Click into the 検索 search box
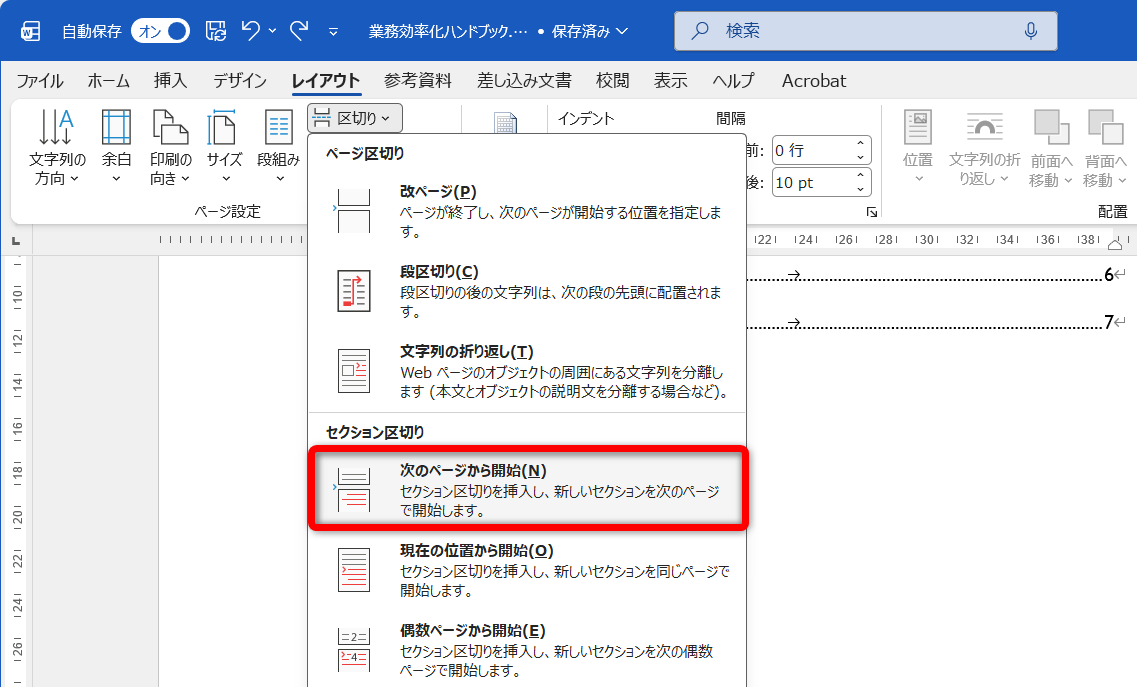 [x=865, y=30]
